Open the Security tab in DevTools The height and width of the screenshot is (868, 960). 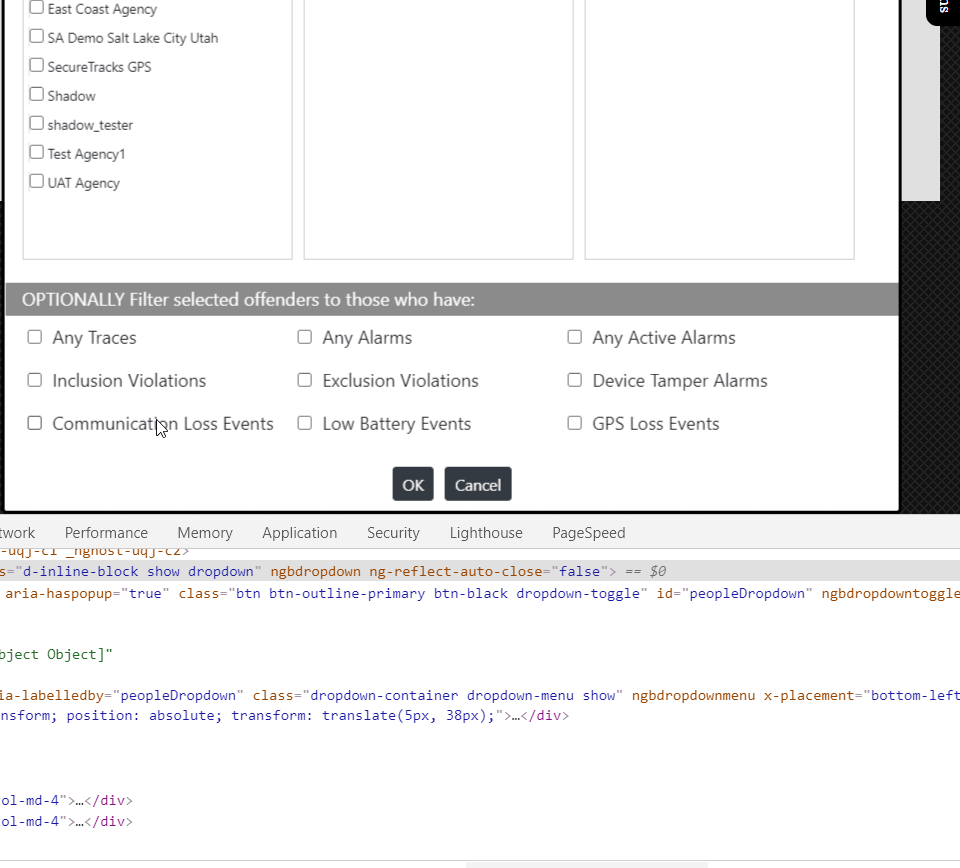[x=393, y=532]
